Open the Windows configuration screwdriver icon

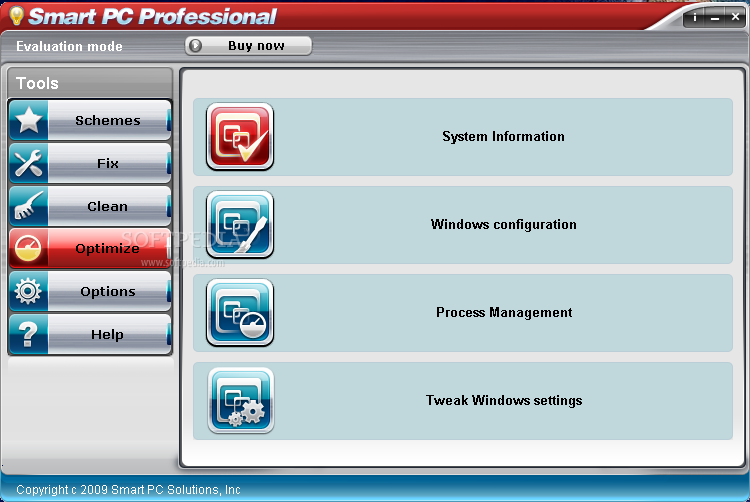240,225
